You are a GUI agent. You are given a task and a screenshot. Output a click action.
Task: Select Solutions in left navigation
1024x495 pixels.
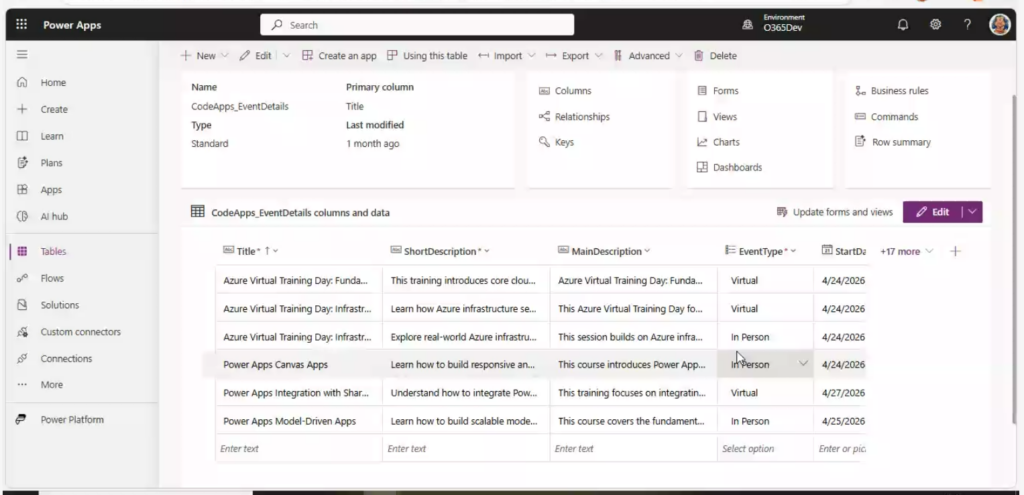coord(59,305)
